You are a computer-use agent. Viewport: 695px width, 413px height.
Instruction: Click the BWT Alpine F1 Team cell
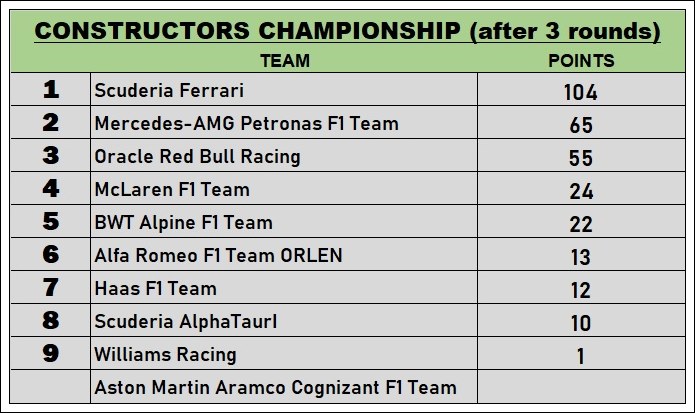coord(183,222)
